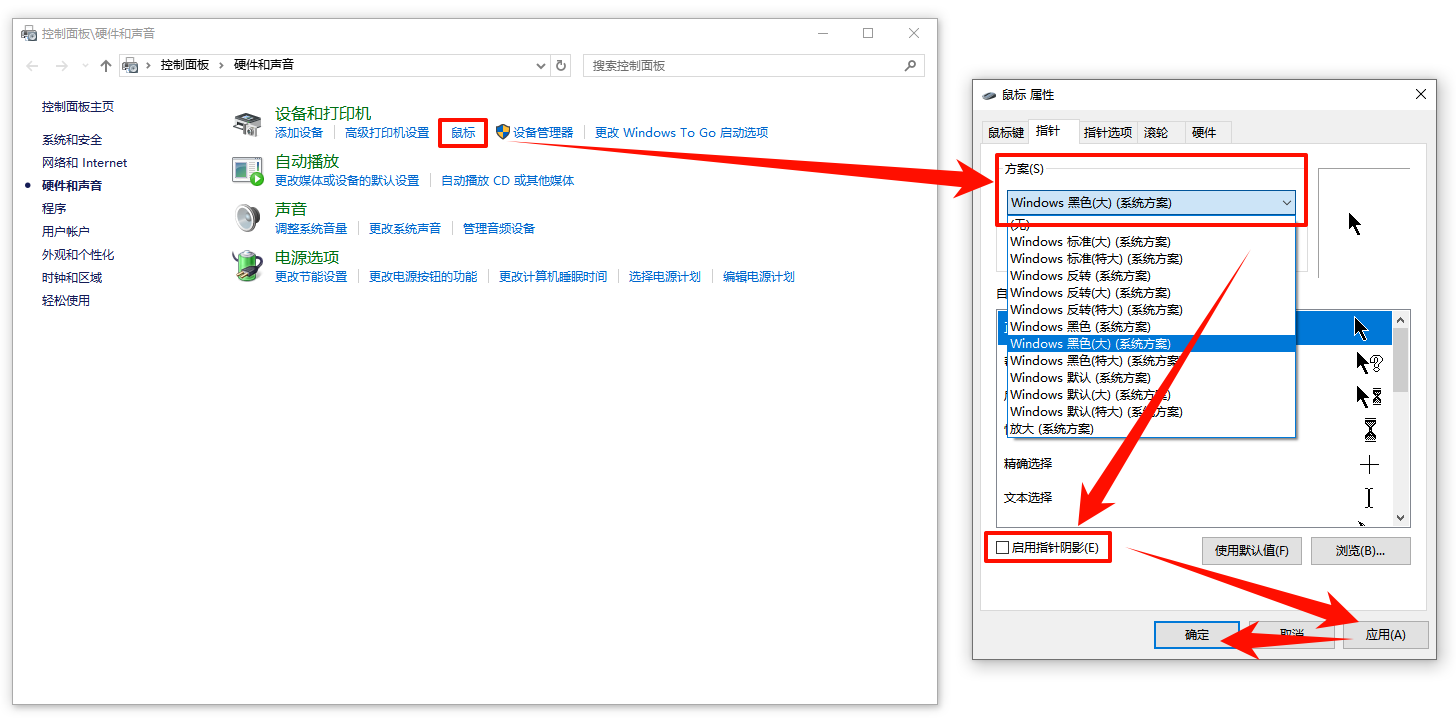
Task: Open 轻松使用 in the sidebar
Action: [x=66, y=301]
